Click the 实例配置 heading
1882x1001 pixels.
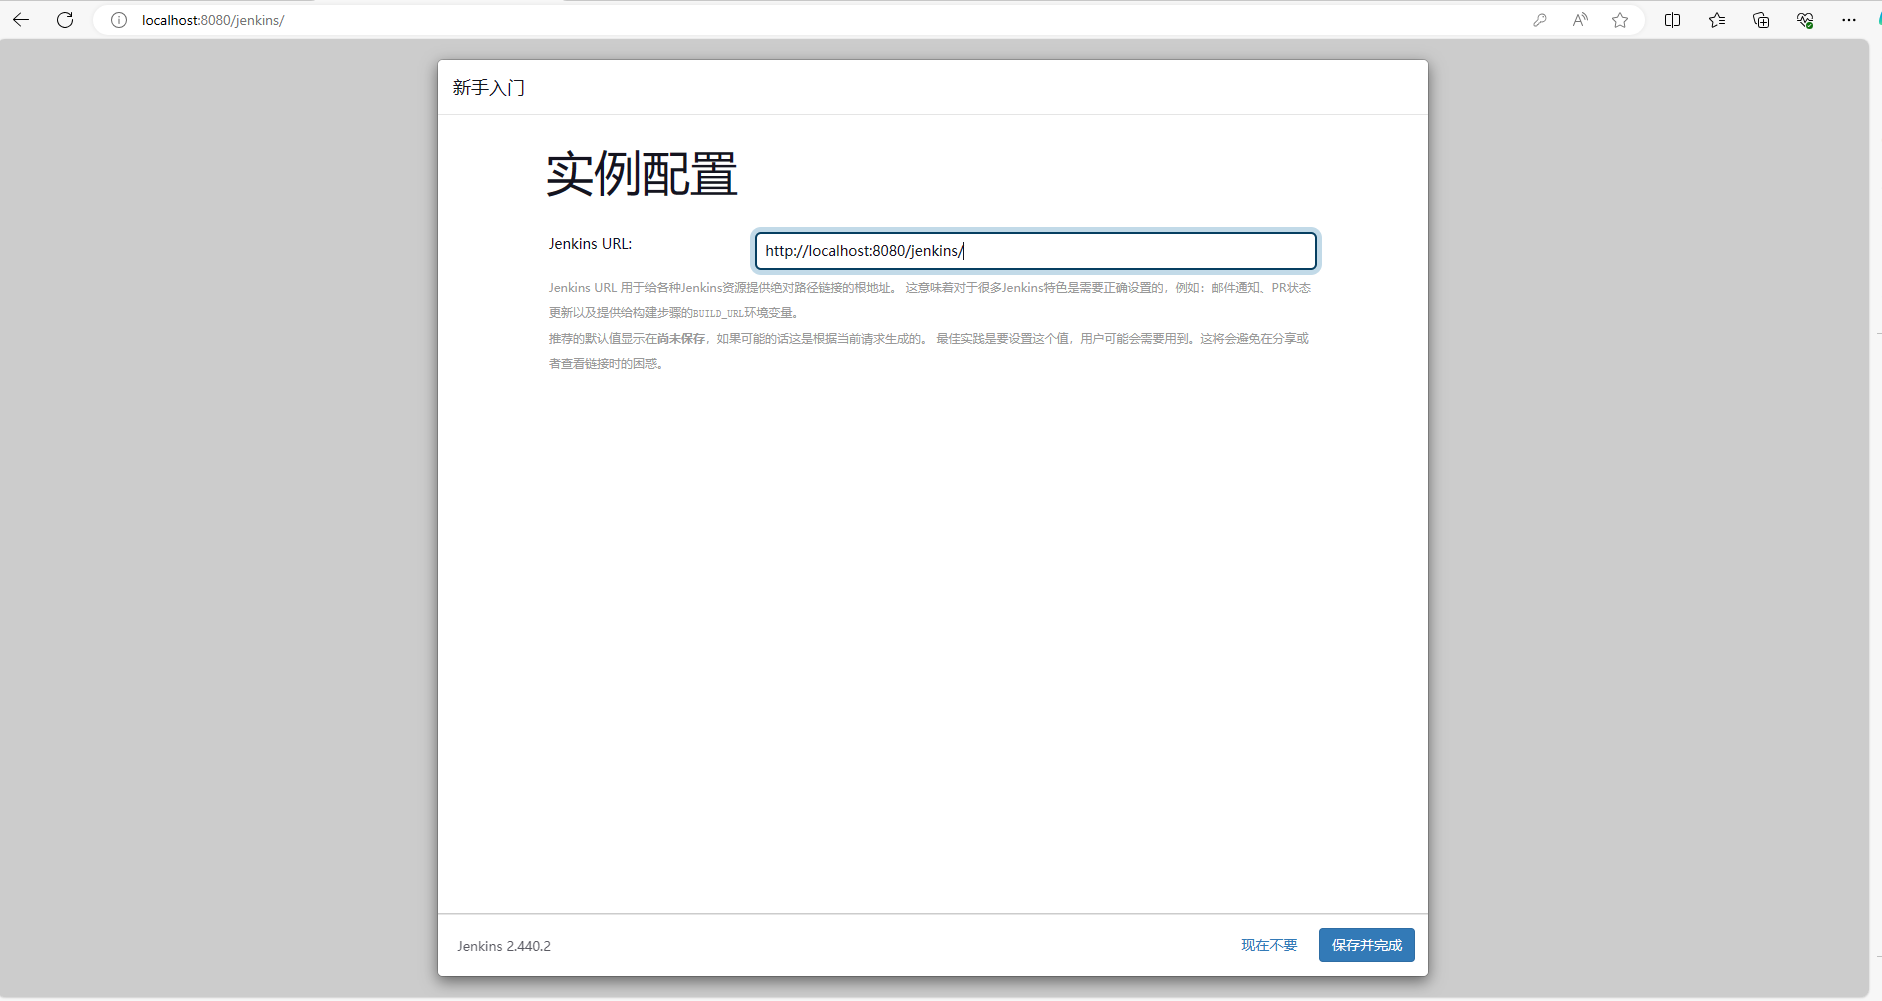[642, 174]
